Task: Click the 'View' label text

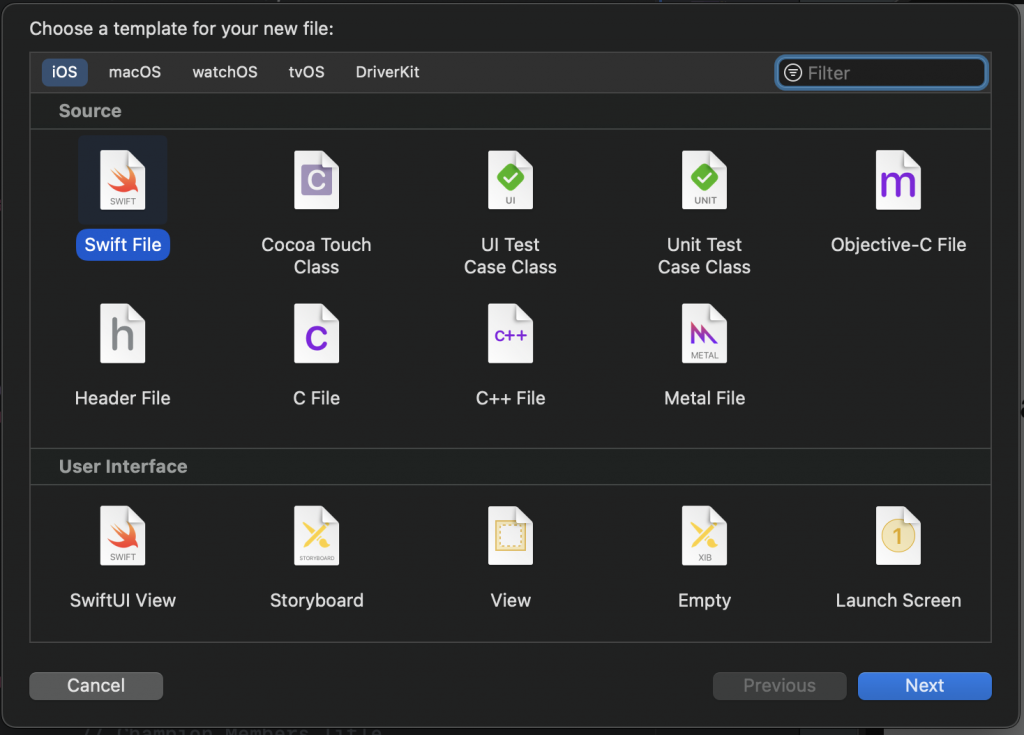Action: tap(511, 600)
